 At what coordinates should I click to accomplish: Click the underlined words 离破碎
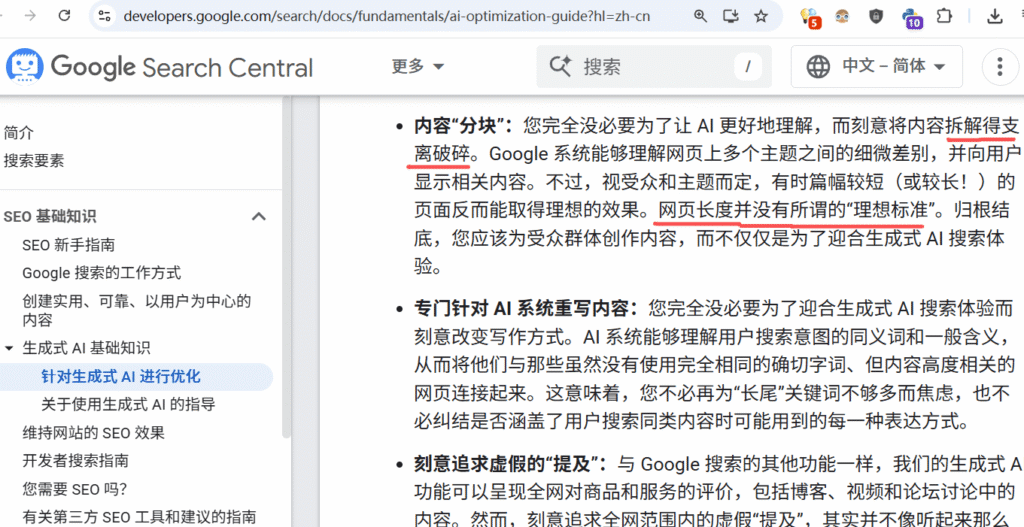(442, 153)
